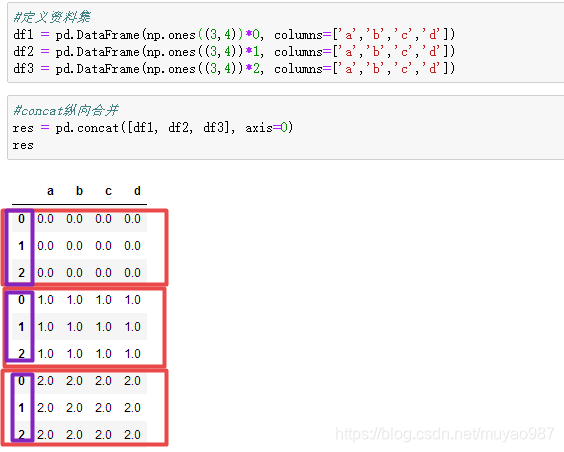Click the df3 DataFrame definition line
564x452 pixels.
pos(234,69)
